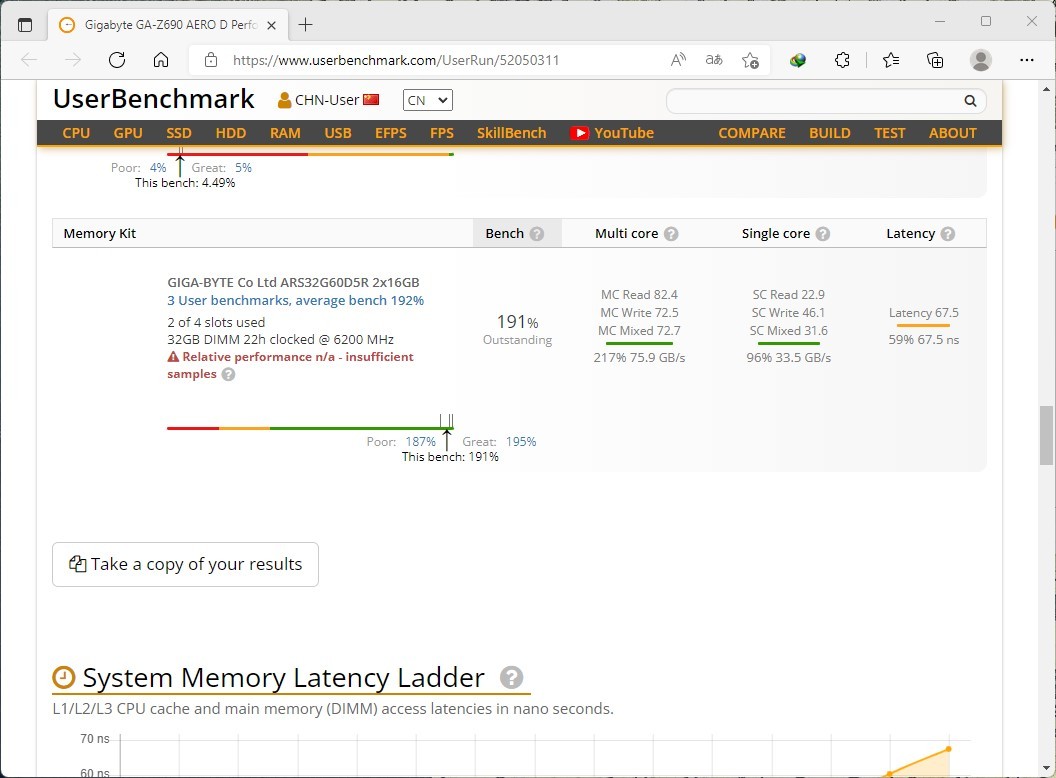Open the EFPS menu item
The height and width of the screenshot is (778, 1056).
coord(391,133)
